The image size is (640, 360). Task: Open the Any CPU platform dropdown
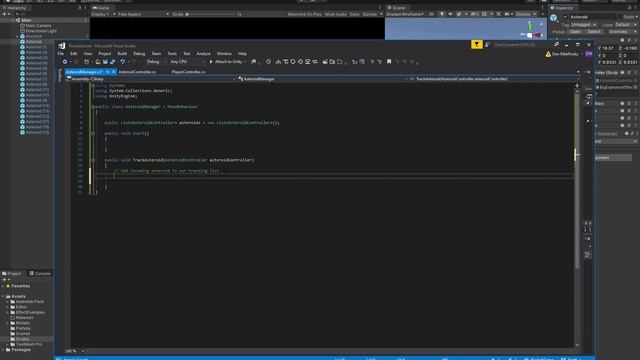click(x=187, y=62)
